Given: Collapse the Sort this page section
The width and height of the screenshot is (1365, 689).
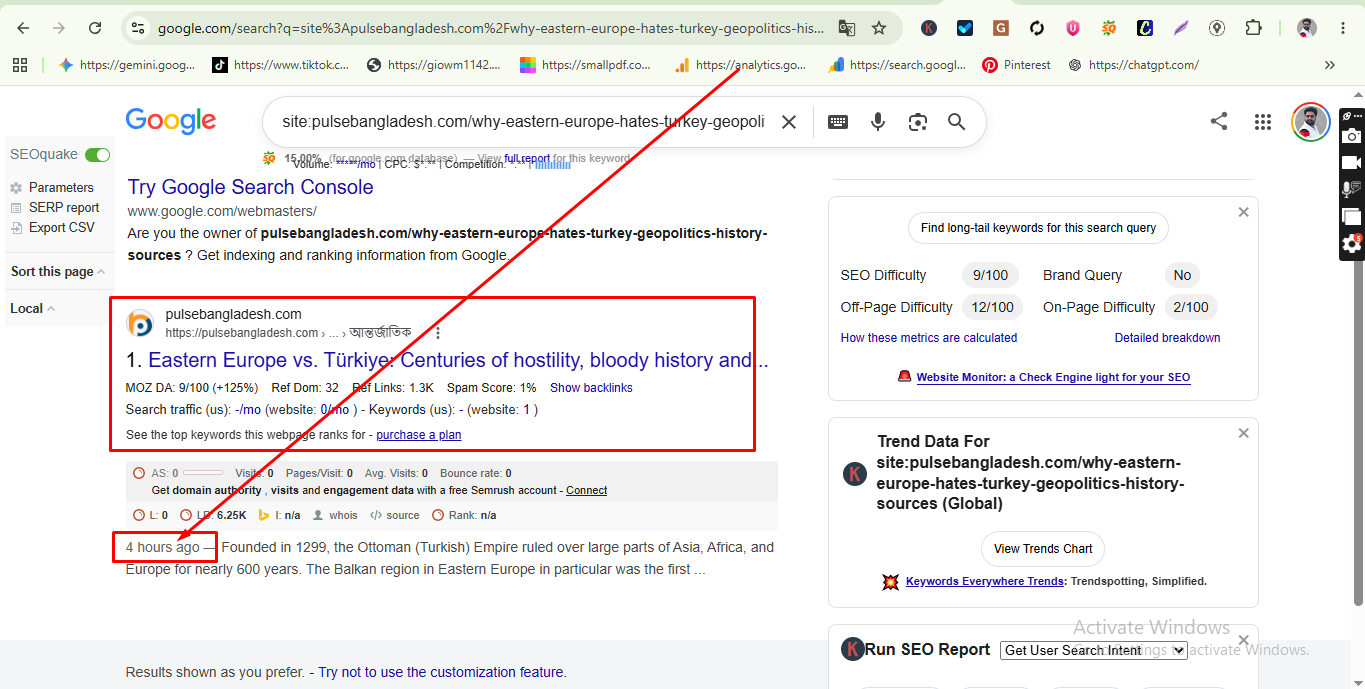Looking at the screenshot, I should point(58,272).
